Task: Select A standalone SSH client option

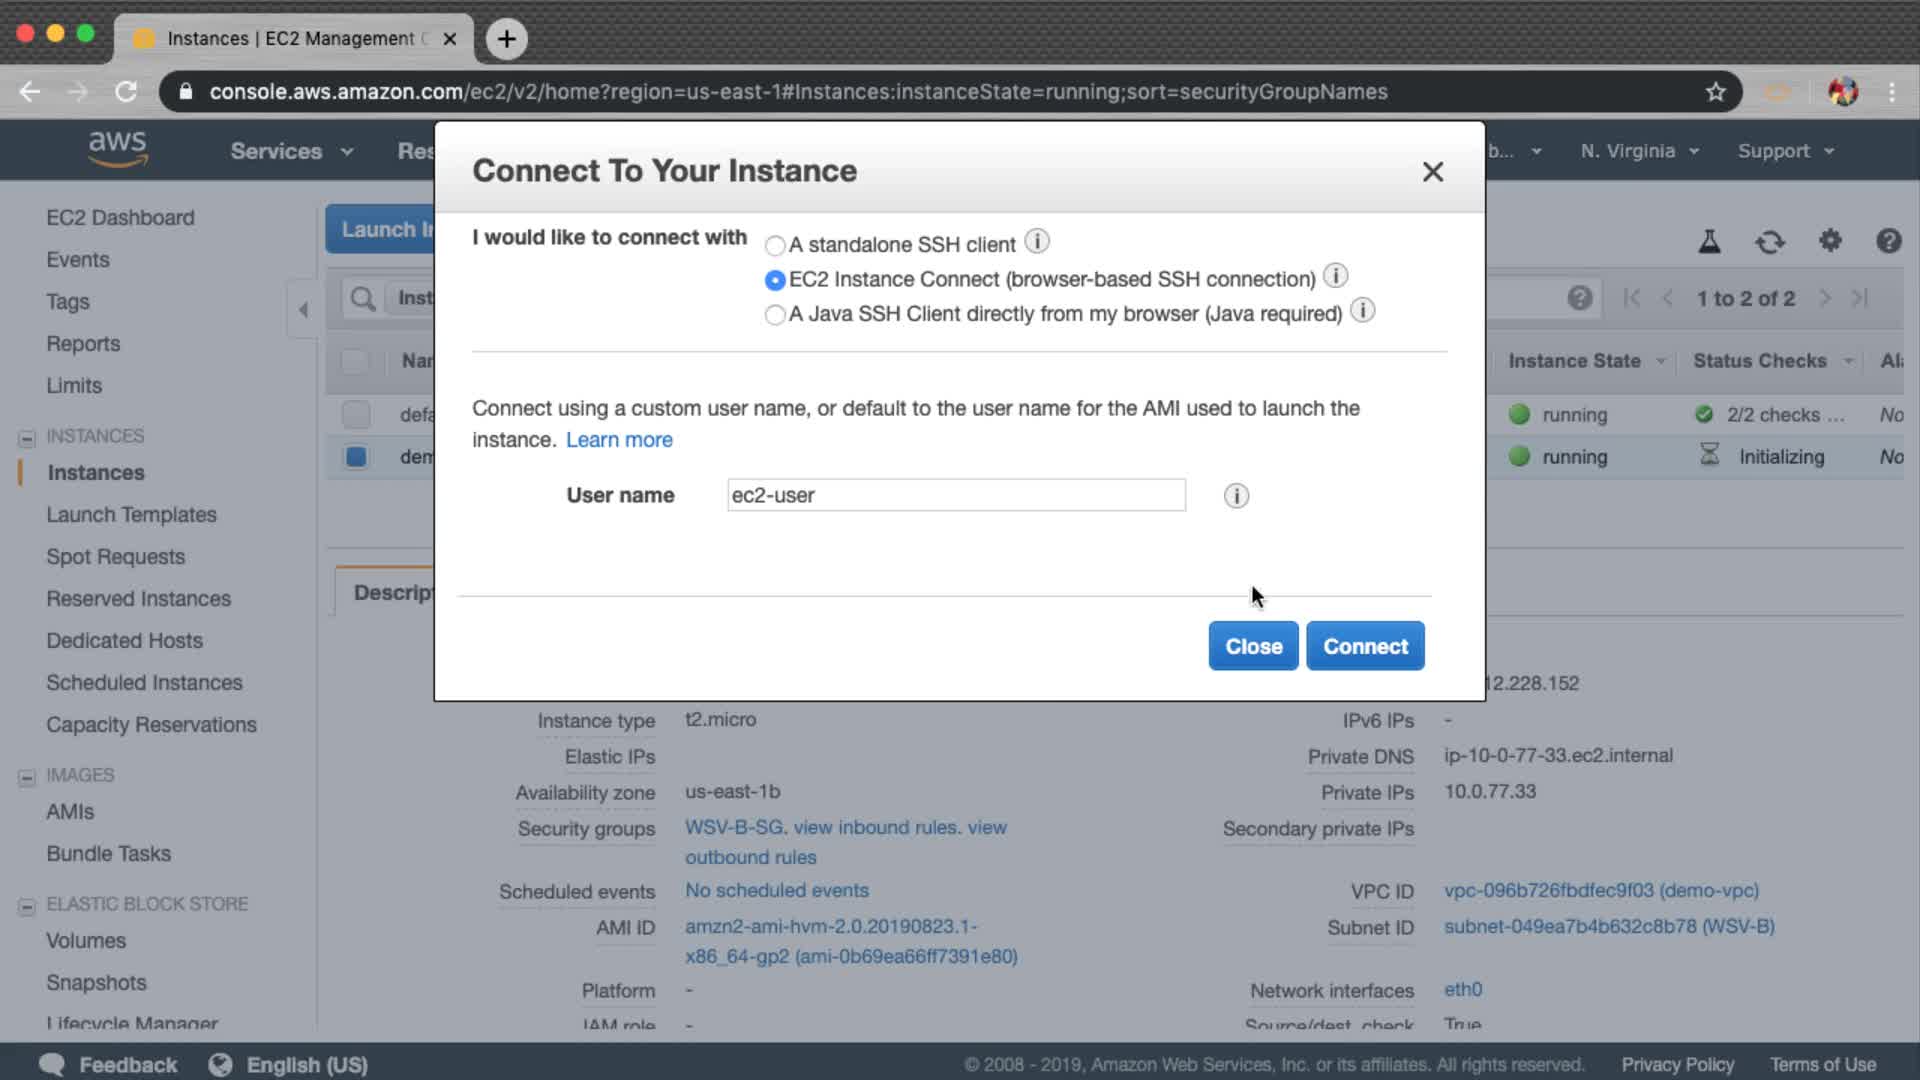Action: click(774, 246)
